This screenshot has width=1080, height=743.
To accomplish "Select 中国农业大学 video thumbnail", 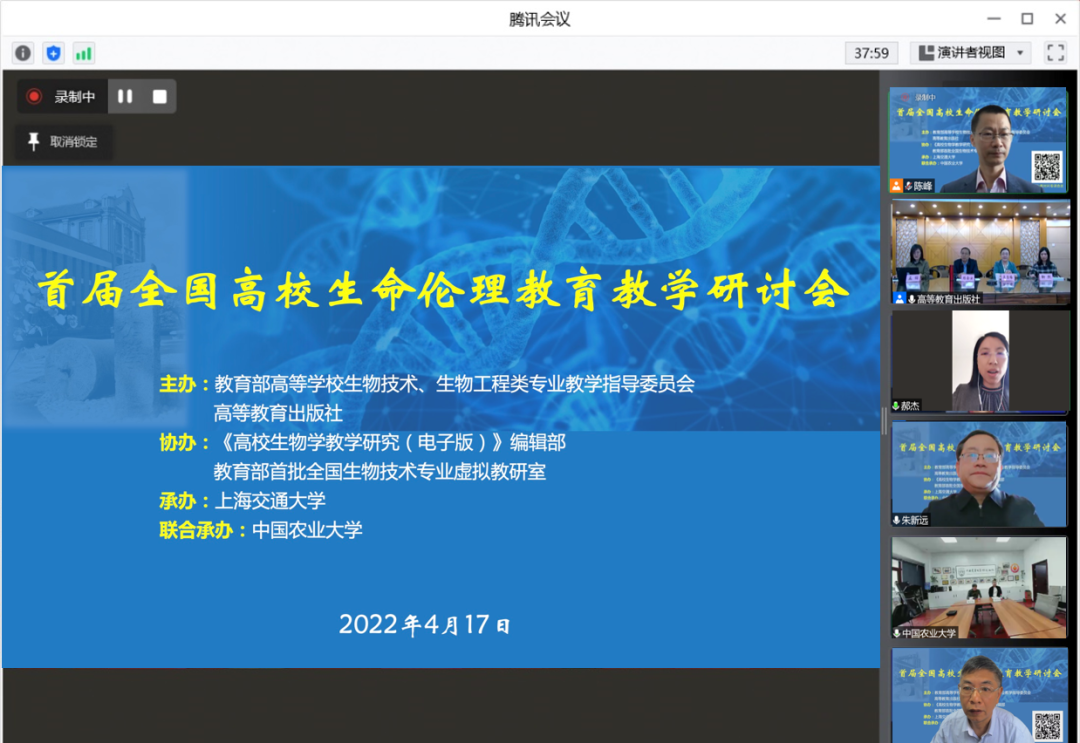I will [x=979, y=588].
